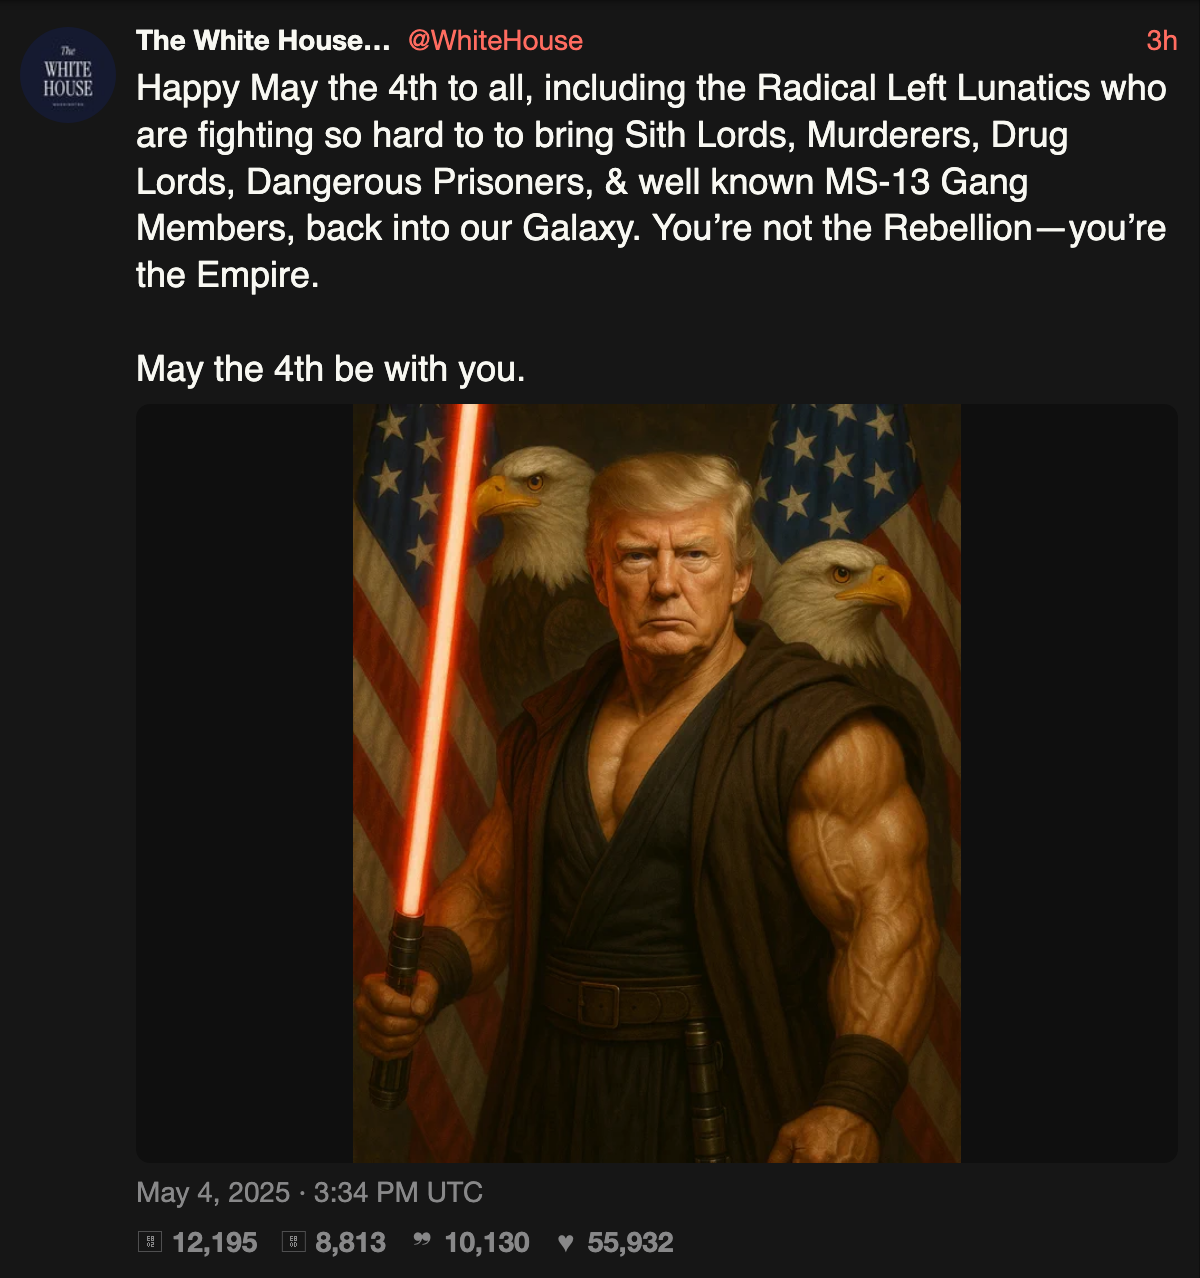Viewport: 1200px width, 1278px height.
Task: Like the post with the heart icon
Action: (565, 1242)
